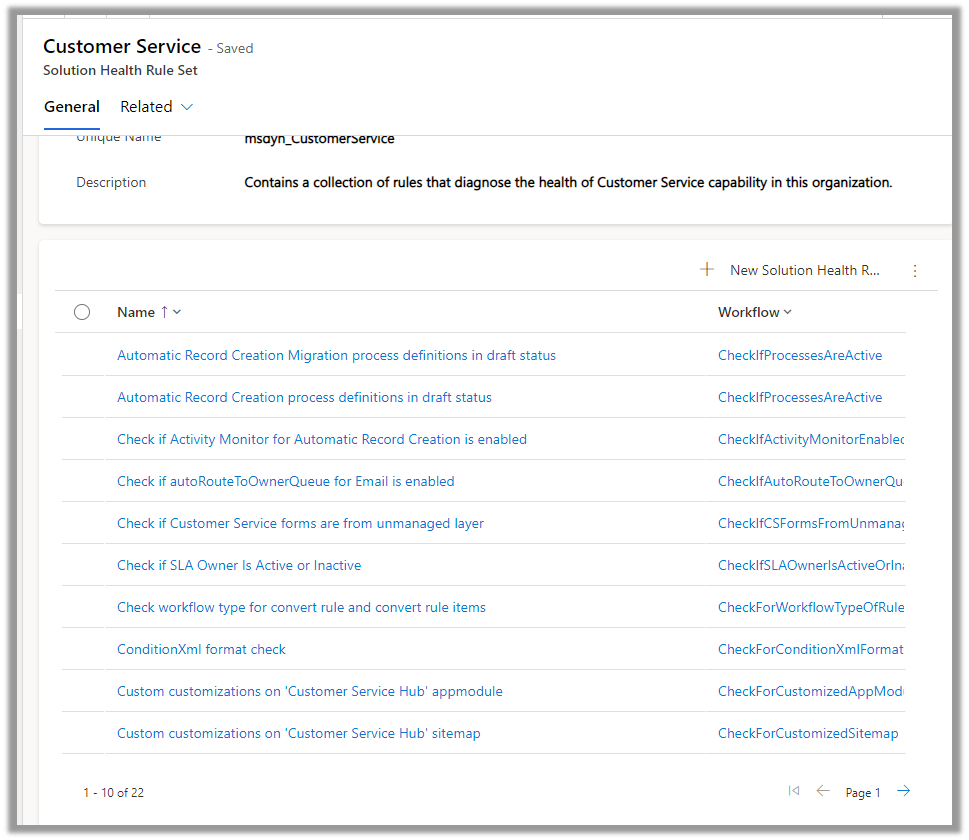Open the Name column header dropdown chevron
Viewport: 969px width, 840px height.
click(177, 312)
